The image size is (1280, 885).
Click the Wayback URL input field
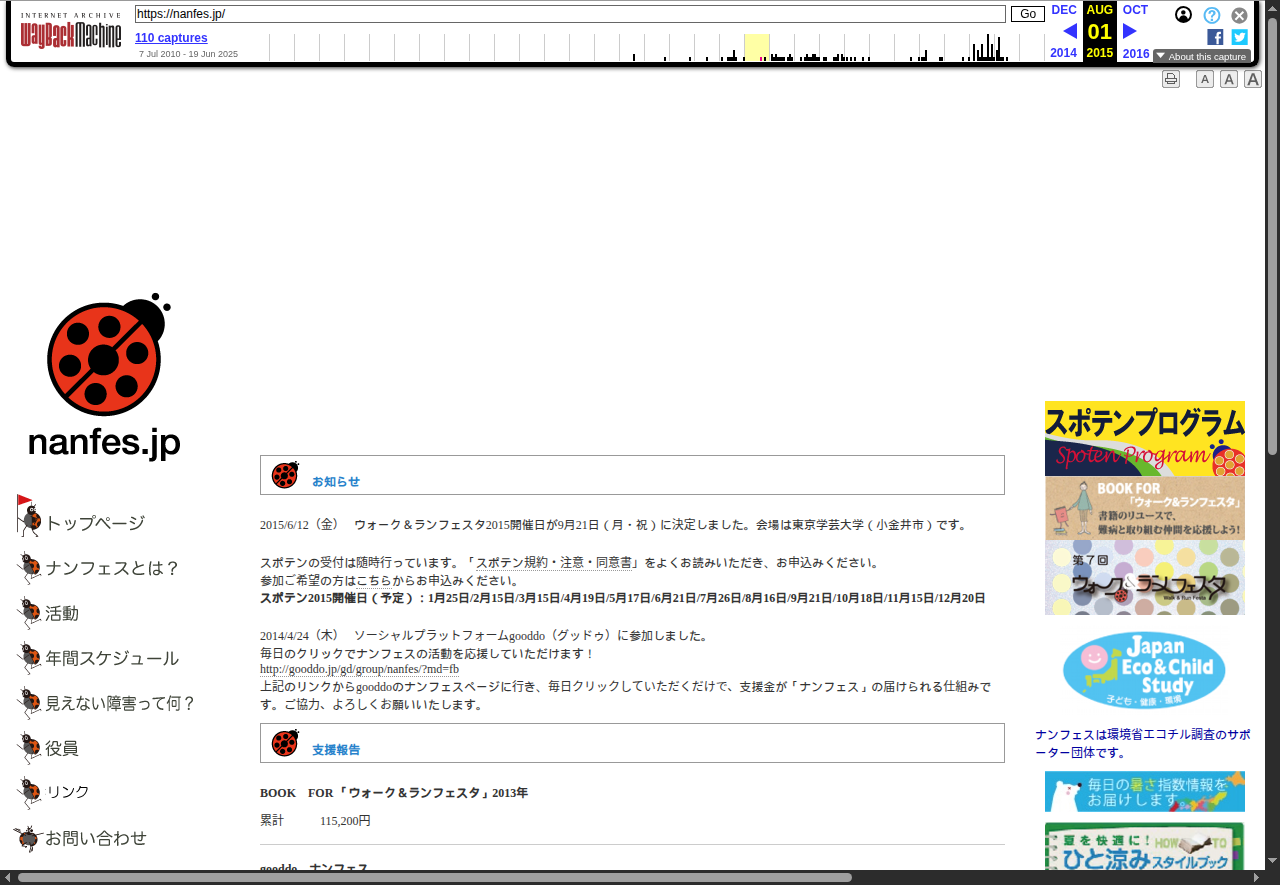point(570,14)
